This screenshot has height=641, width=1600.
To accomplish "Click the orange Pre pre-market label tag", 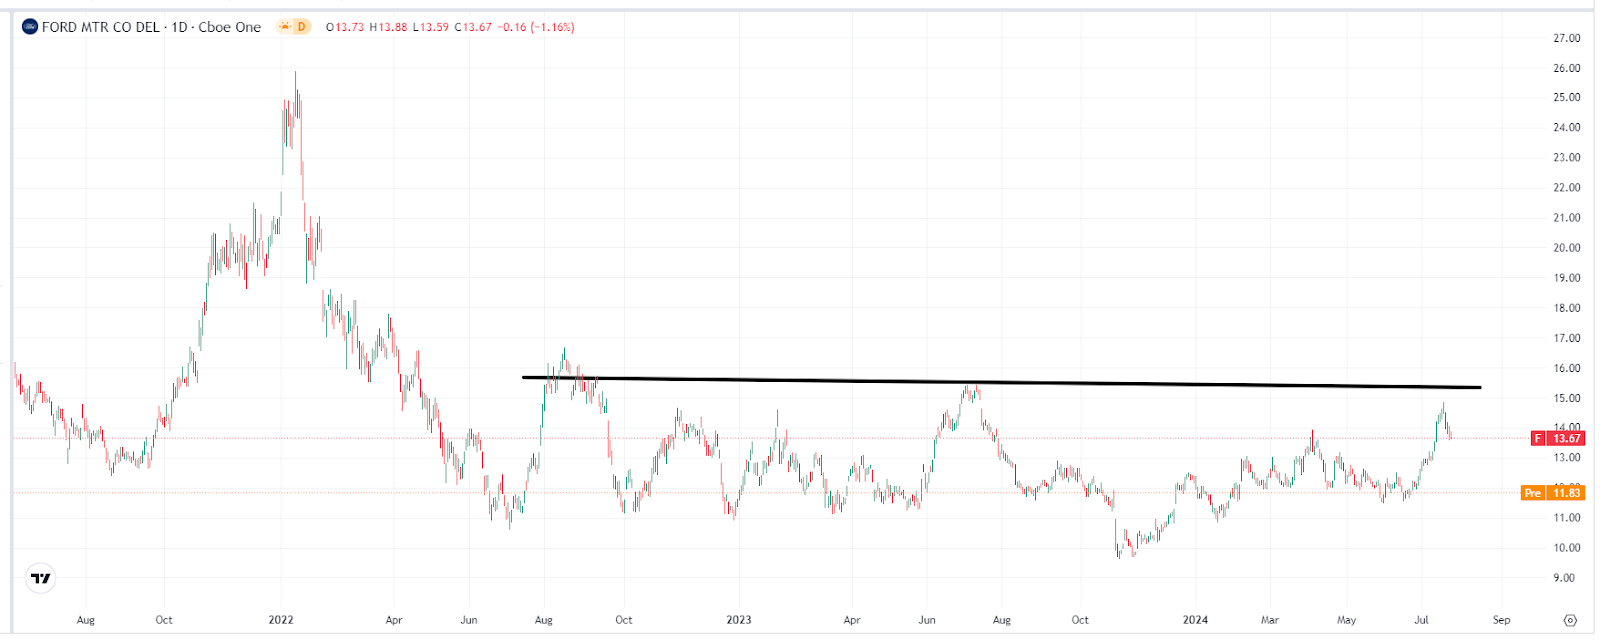I will point(1532,493).
